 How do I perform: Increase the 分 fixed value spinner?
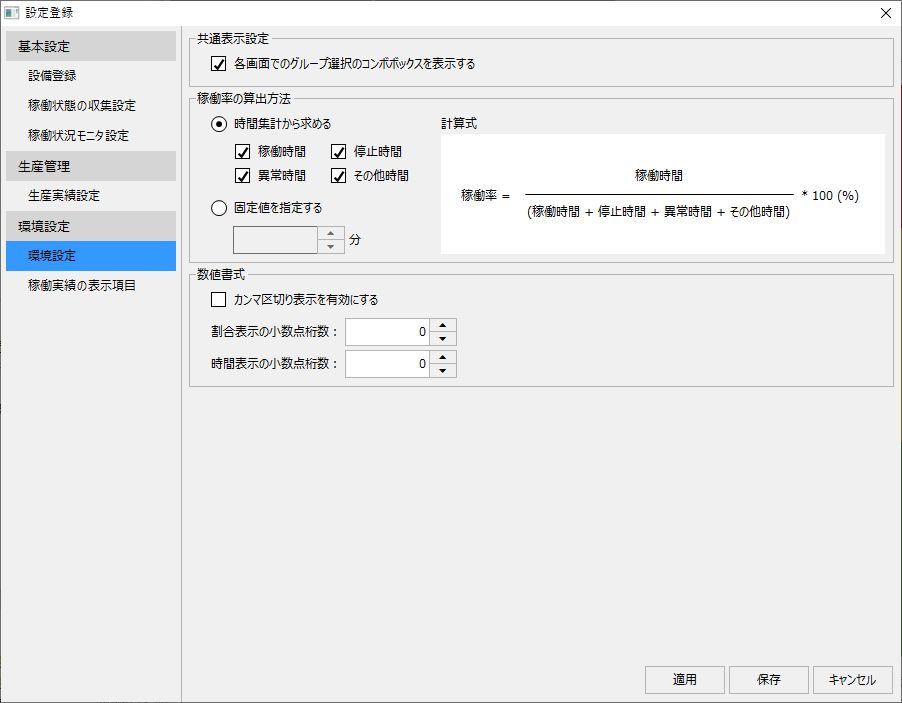tap(331, 233)
